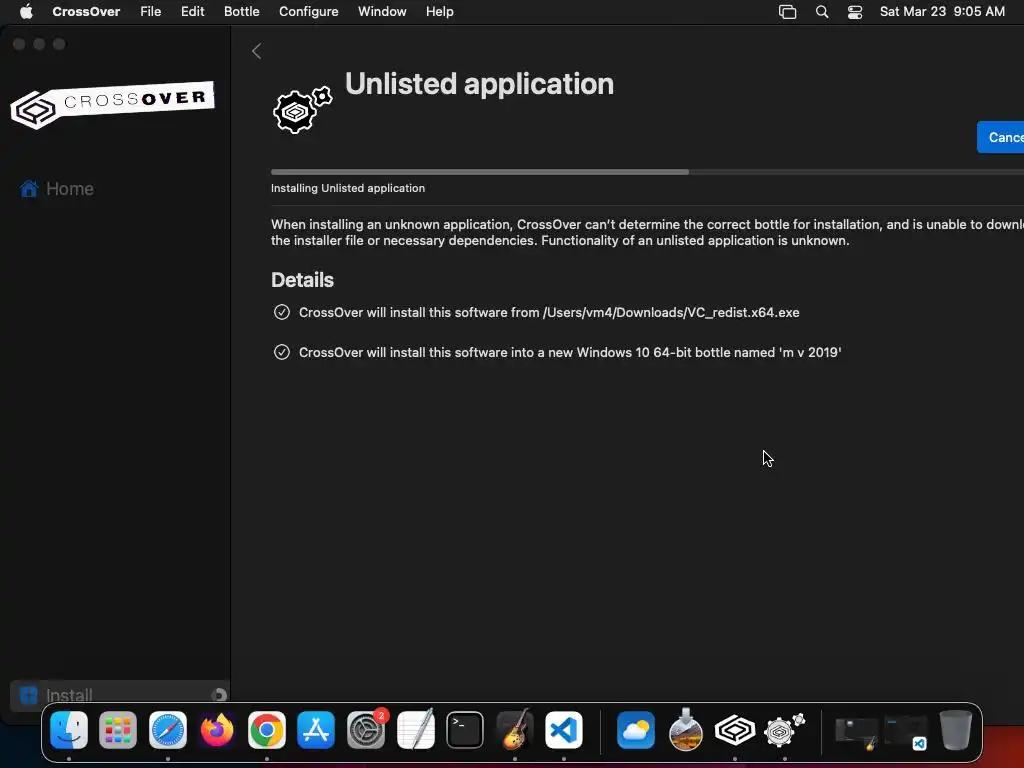Open Launchpad from the Dock
The height and width of the screenshot is (768, 1024).
coord(118,730)
